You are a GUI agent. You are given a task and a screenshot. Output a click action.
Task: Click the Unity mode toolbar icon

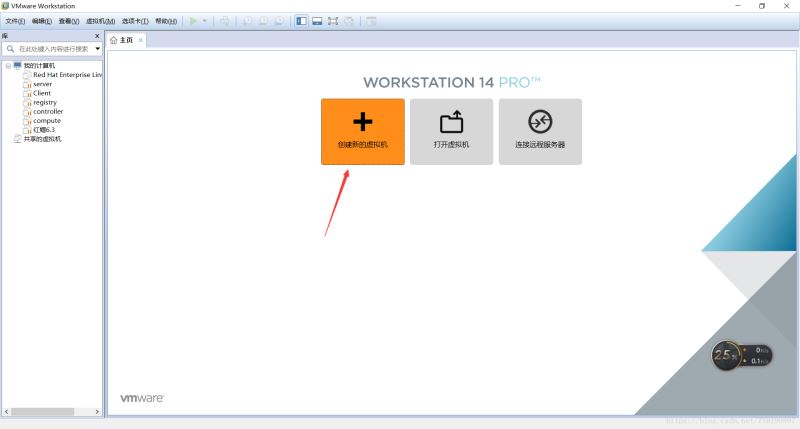point(349,21)
